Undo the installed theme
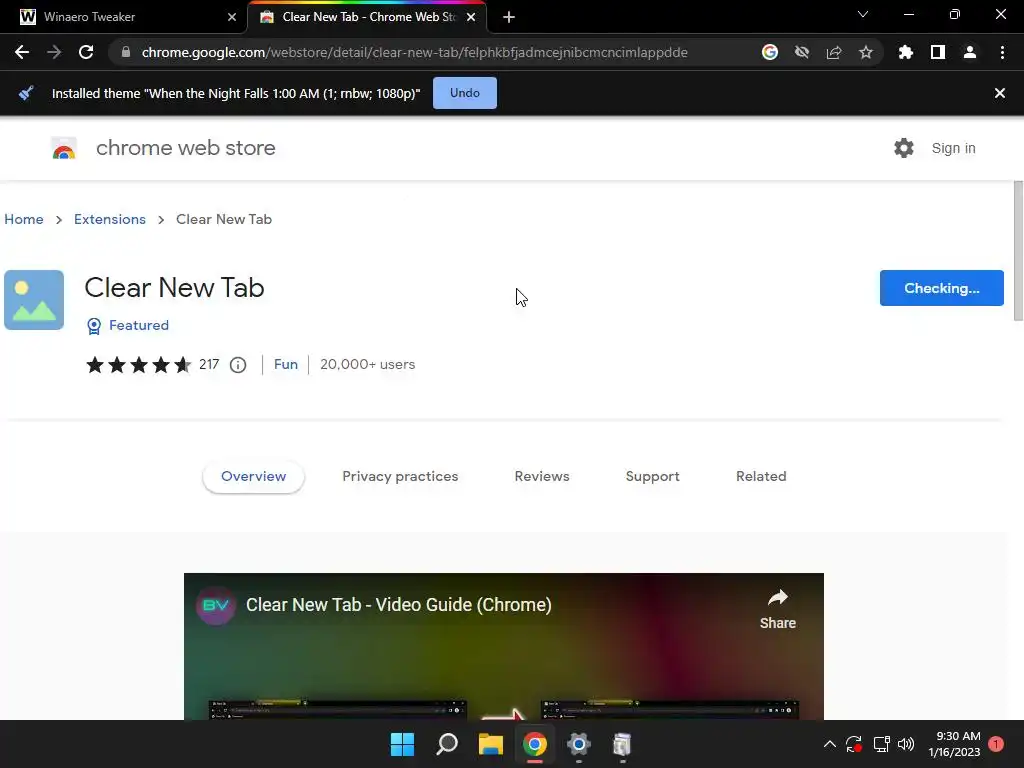Image resolution: width=1024 pixels, height=768 pixels. point(464,93)
